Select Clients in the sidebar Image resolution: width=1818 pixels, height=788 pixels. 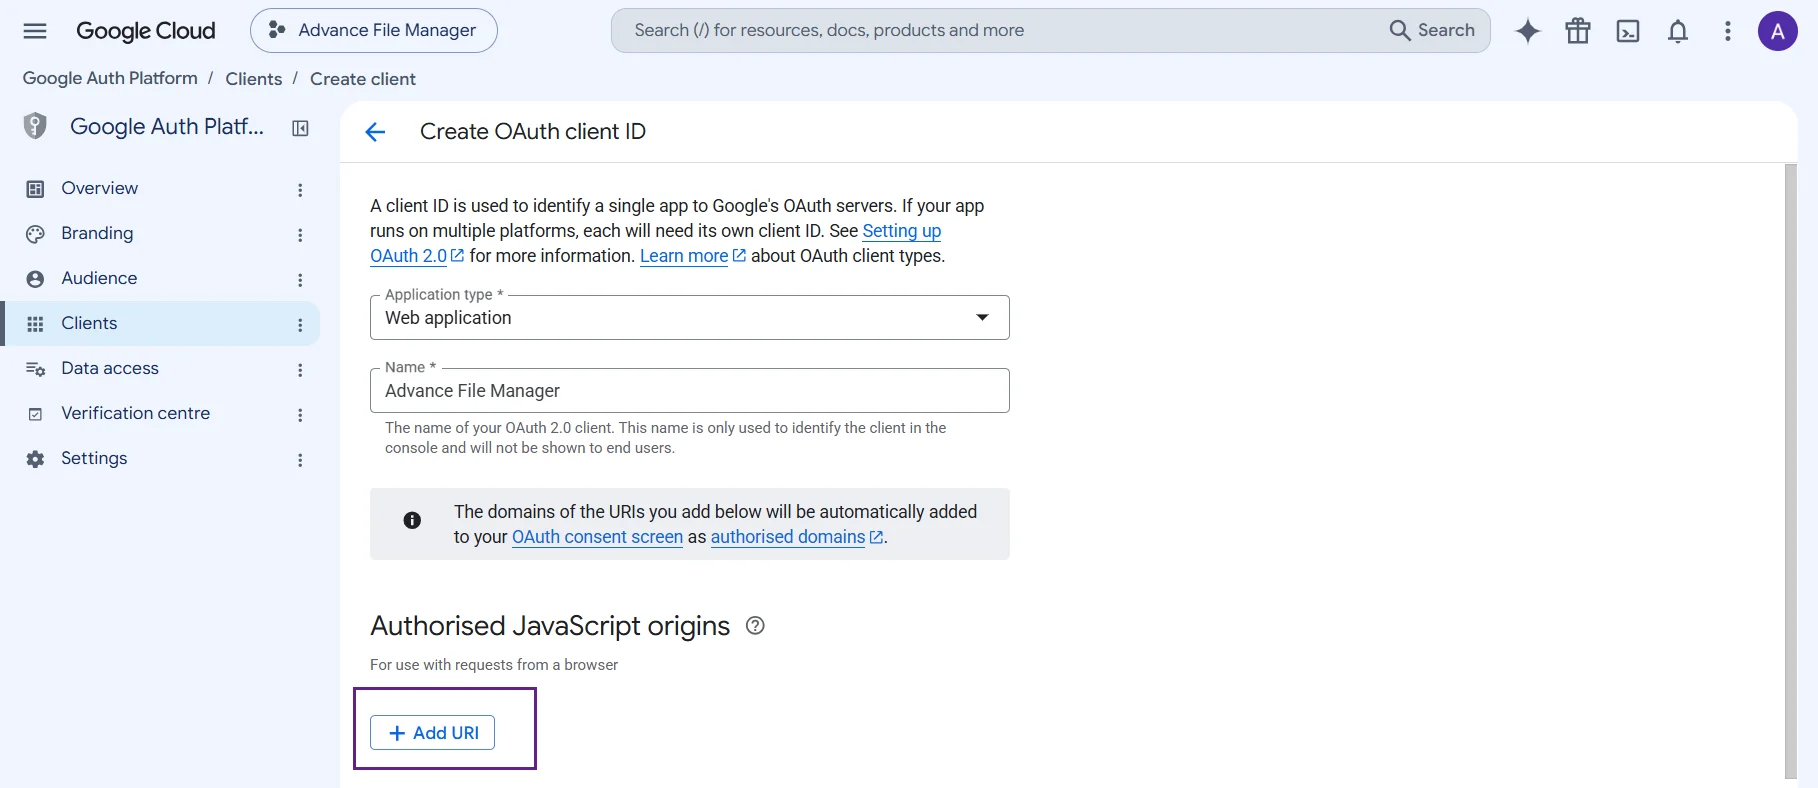click(x=160, y=324)
